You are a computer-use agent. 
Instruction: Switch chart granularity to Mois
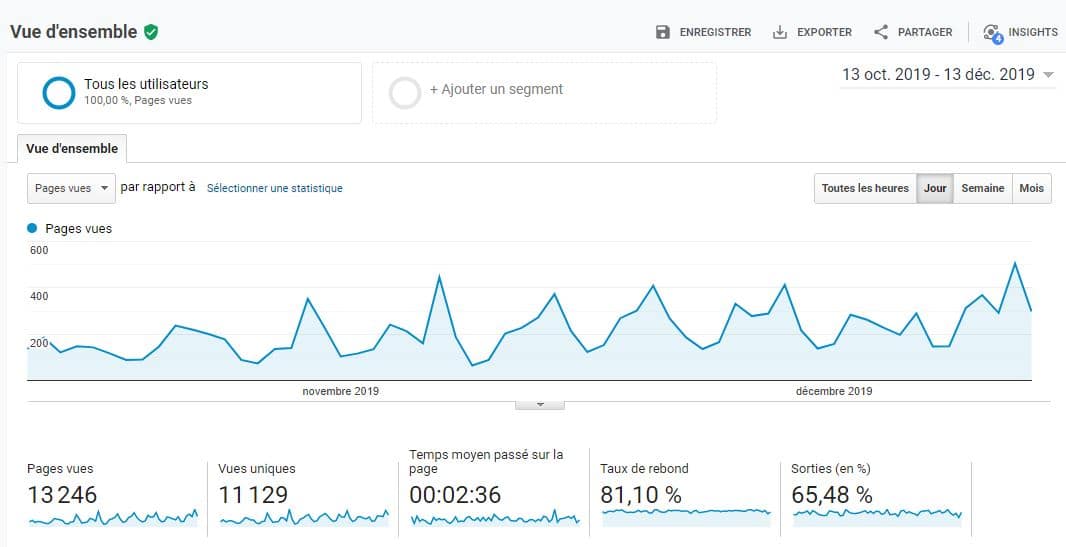[x=1031, y=188]
